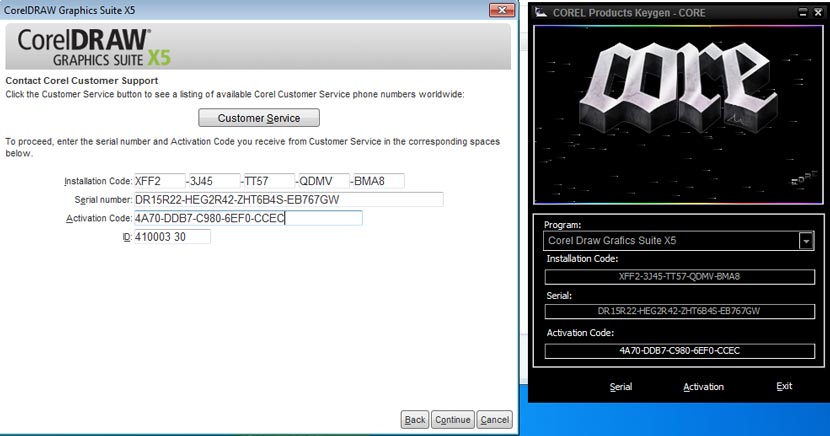Click the QDMV installation code field
830x436 pixels.
pyautogui.click(x=324, y=181)
